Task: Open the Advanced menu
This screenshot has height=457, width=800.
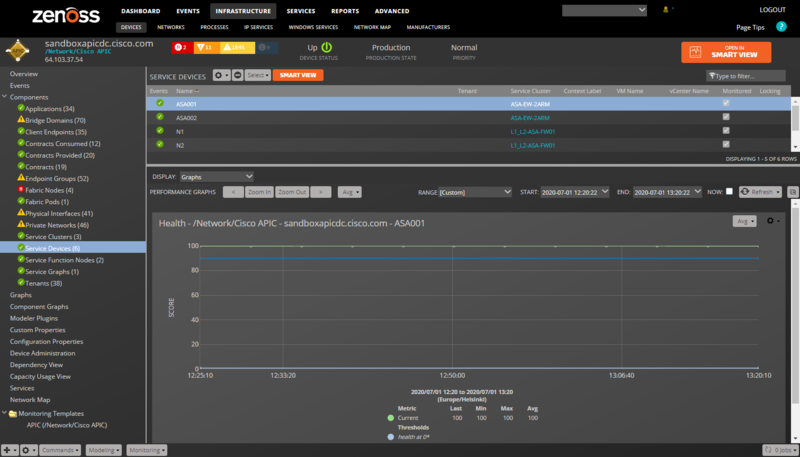Action: [392, 11]
